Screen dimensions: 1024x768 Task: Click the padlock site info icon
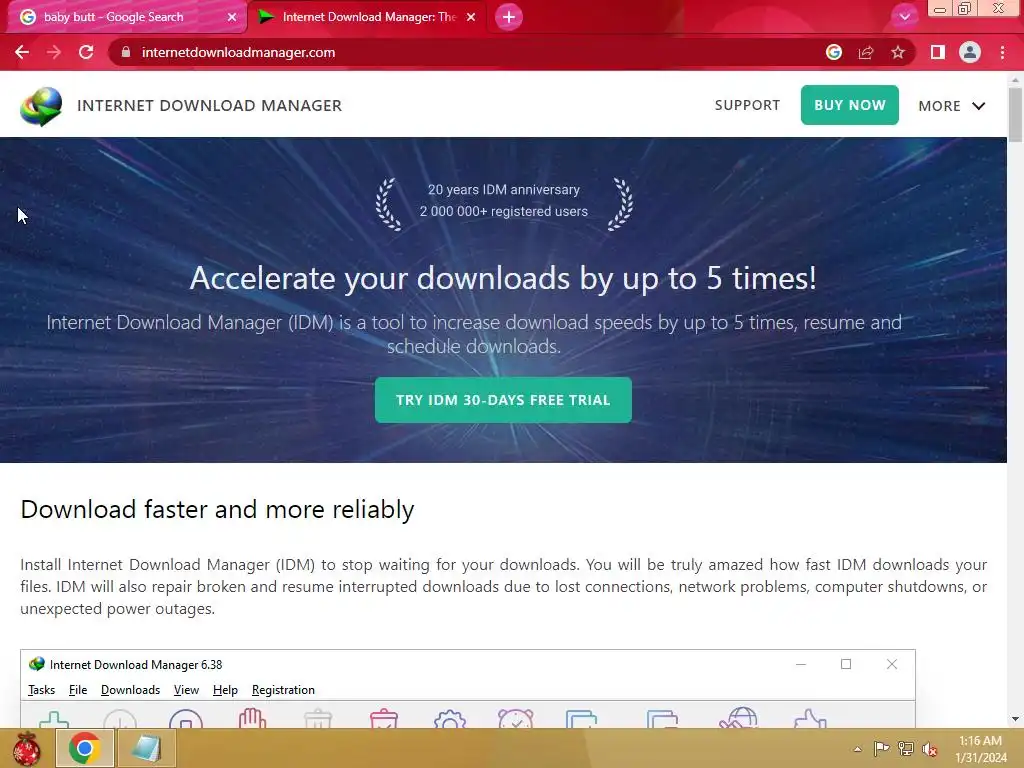125,52
